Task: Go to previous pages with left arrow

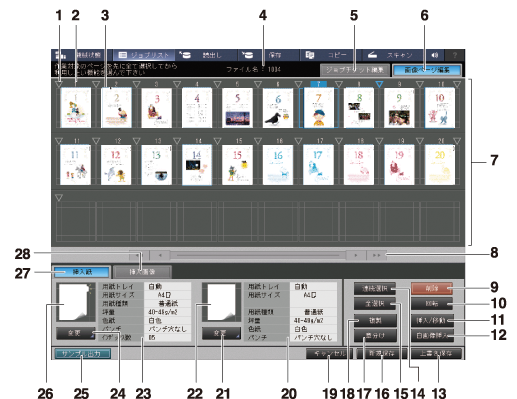Action: 160,255
